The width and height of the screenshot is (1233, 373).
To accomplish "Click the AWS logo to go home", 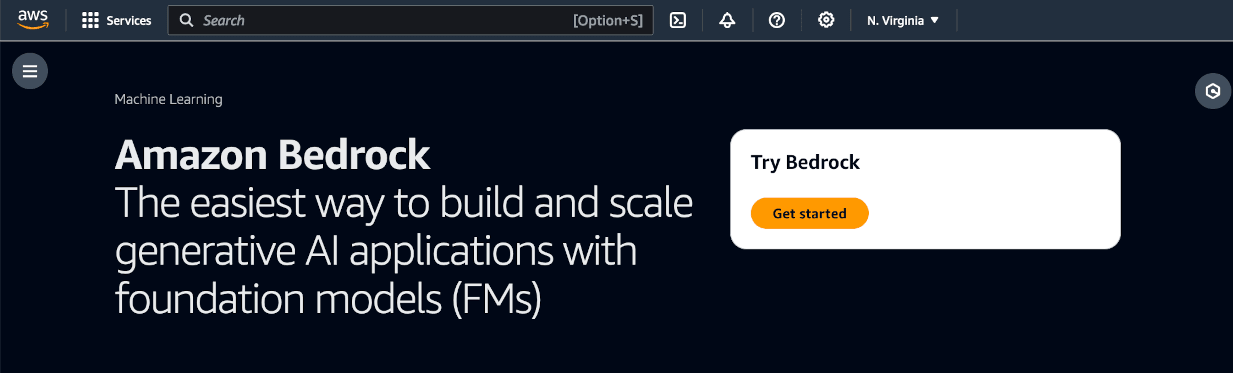I will coord(33,20).
